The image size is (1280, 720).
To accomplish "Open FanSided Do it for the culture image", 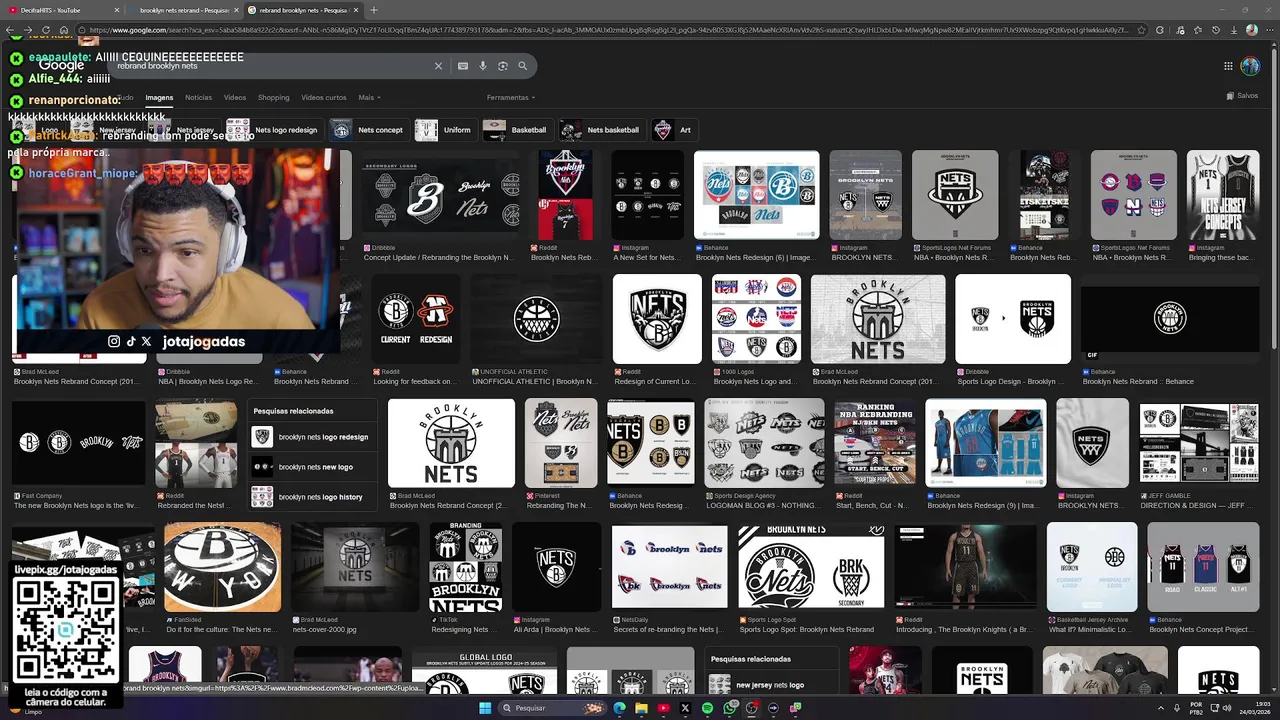I will point(222,567).
